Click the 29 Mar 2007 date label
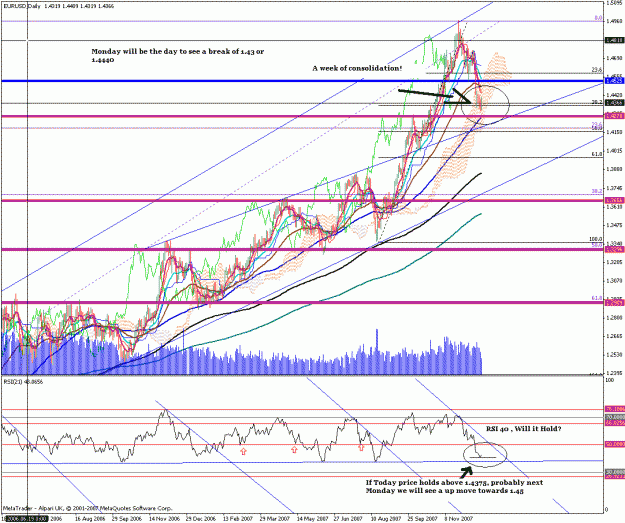This screenshot has width=625, height=523. (x=275, y=519)
